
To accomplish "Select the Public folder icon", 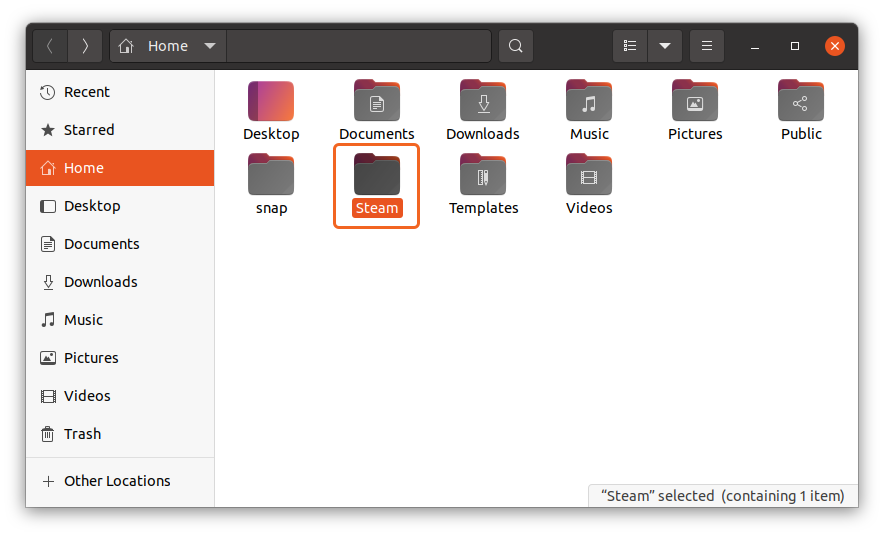I will pyautogui.click(x=801, y=101).
